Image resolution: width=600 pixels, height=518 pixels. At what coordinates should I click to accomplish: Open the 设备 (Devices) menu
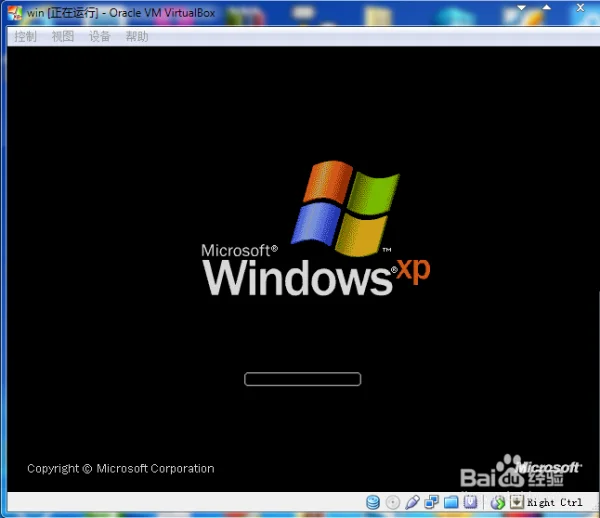click(99, 37)
